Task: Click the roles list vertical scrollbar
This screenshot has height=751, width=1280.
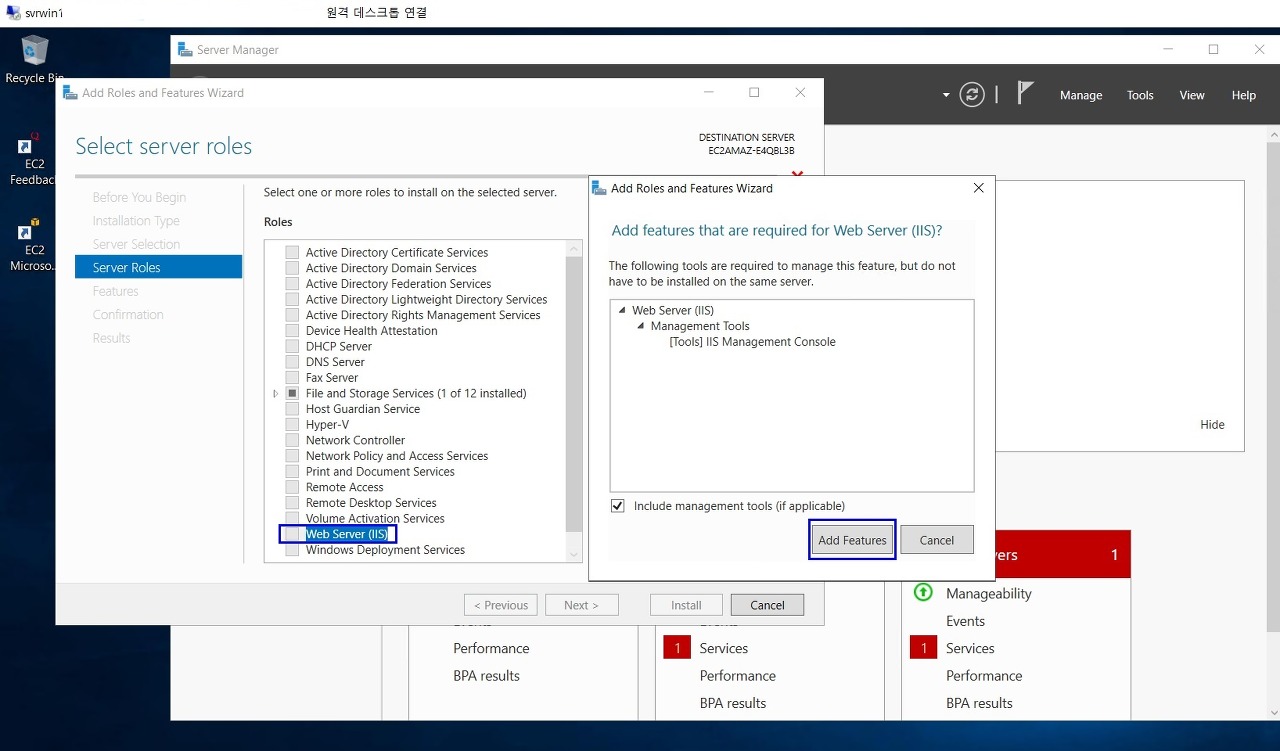Action: [x=574, y=394]
